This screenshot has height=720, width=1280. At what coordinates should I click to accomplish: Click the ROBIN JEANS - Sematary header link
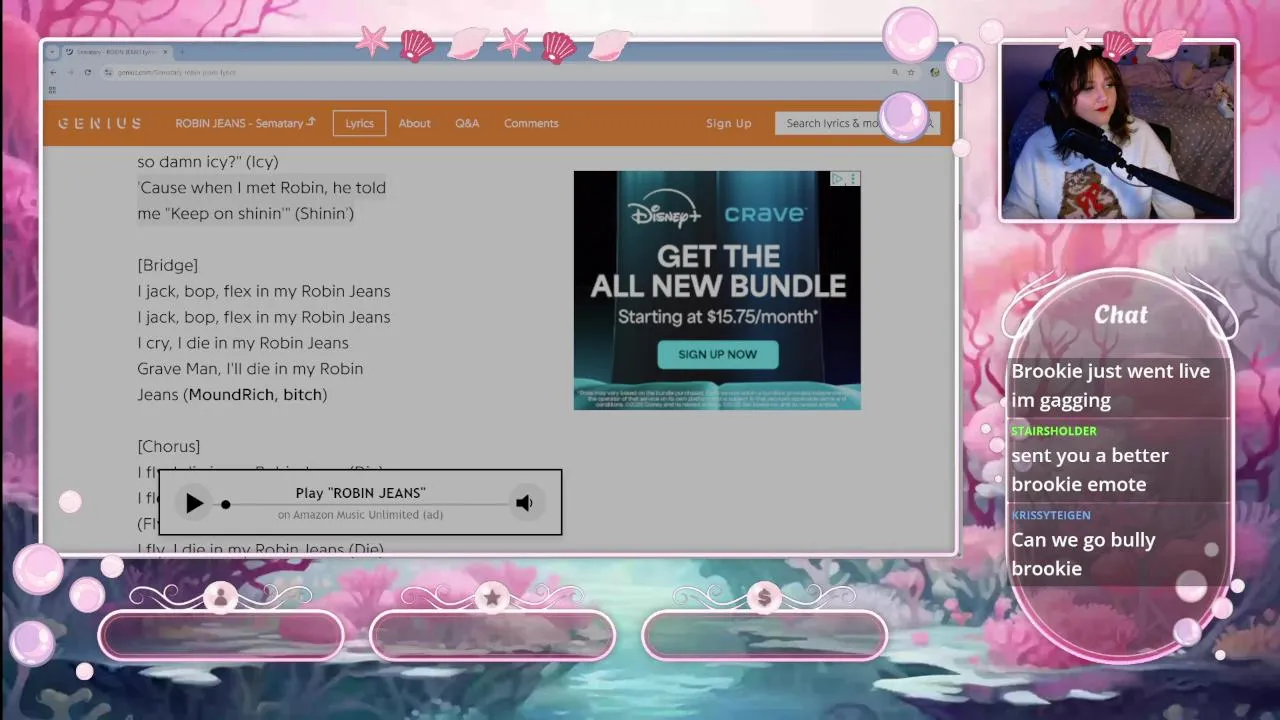[x=245, y=123]
